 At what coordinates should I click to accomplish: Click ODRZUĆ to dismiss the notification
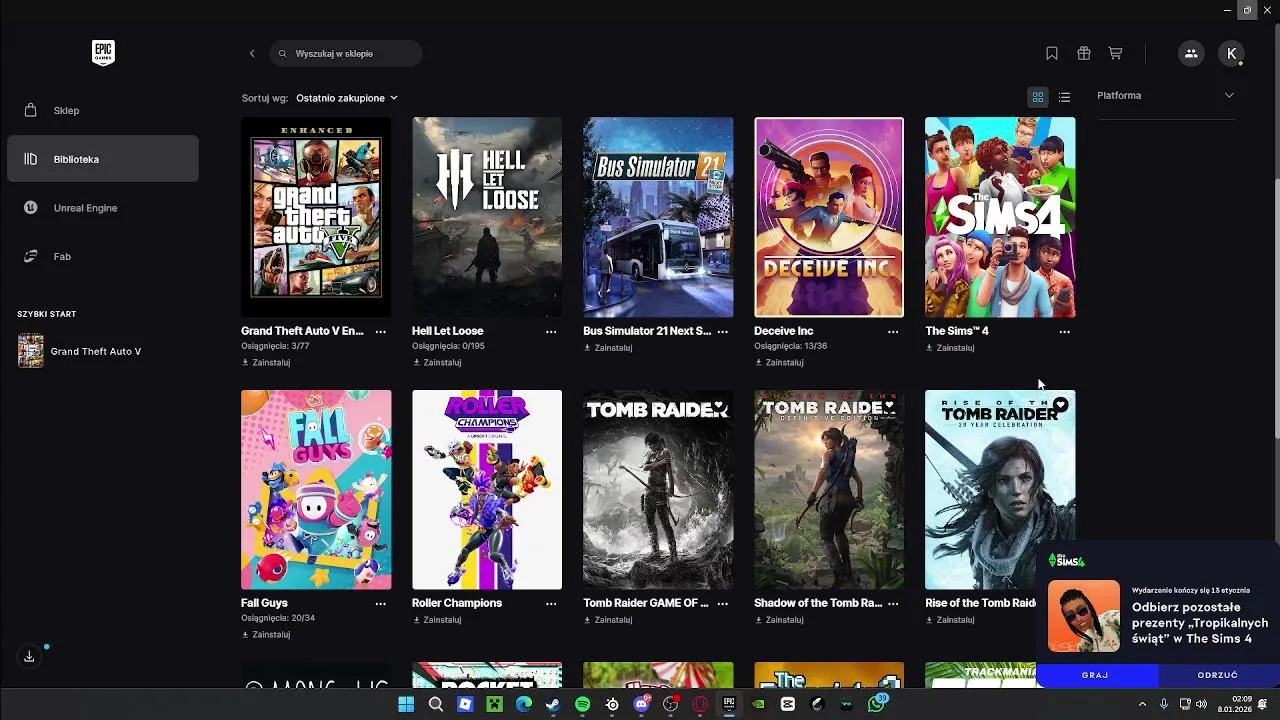pyautogui.click(x=1218, y=675)
